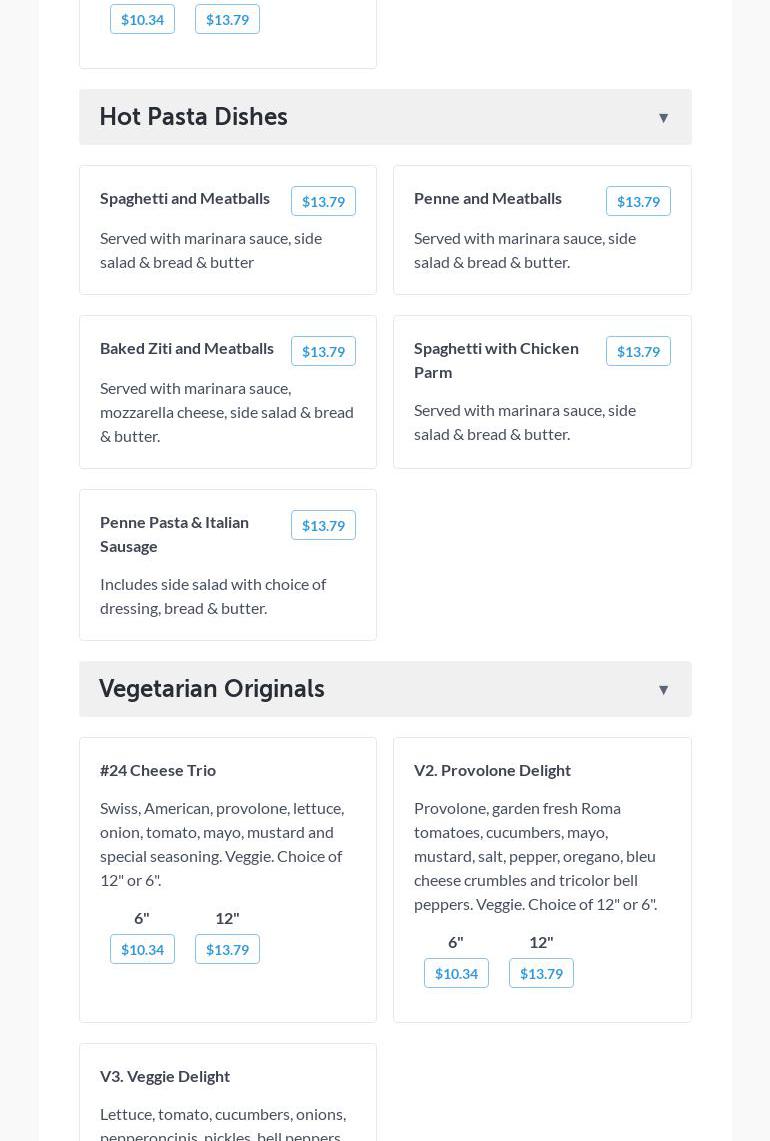The width and height of the screenshot is (770, 1141).
Task: Open the Spaghetti and Meatballs item title
Action: 185,198
